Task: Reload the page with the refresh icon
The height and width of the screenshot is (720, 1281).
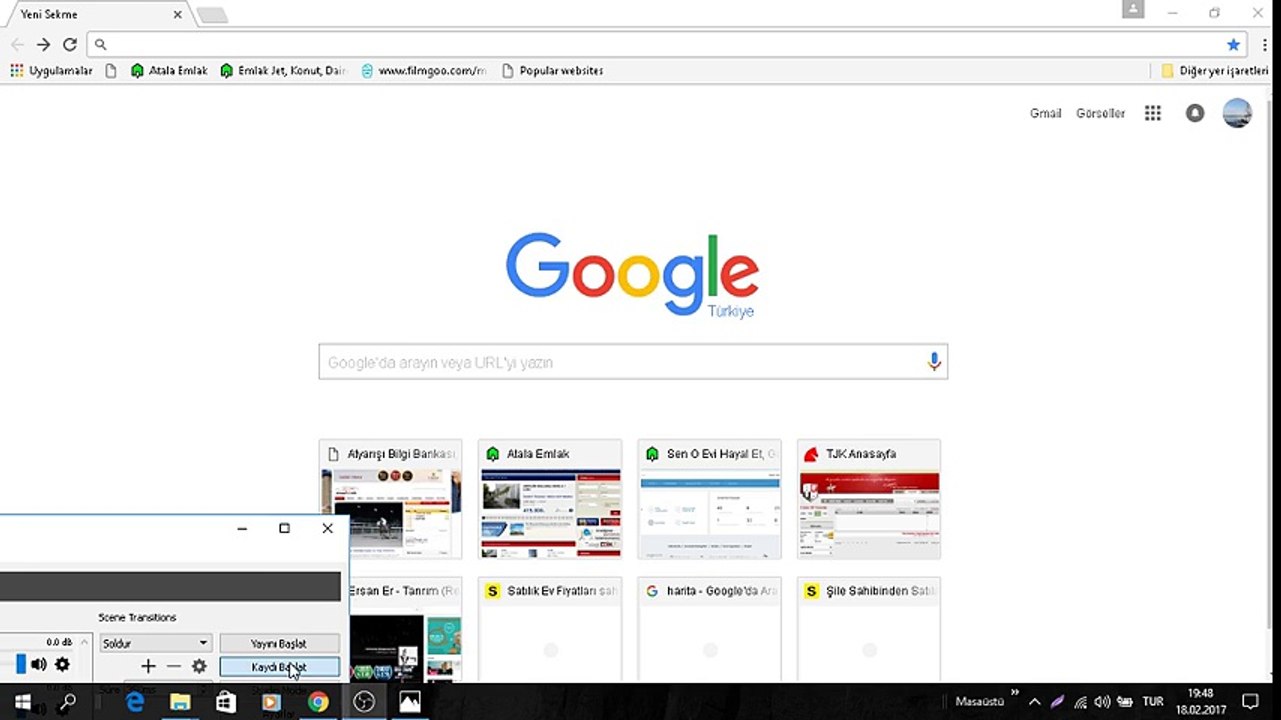Action: [x=69, y=45]
